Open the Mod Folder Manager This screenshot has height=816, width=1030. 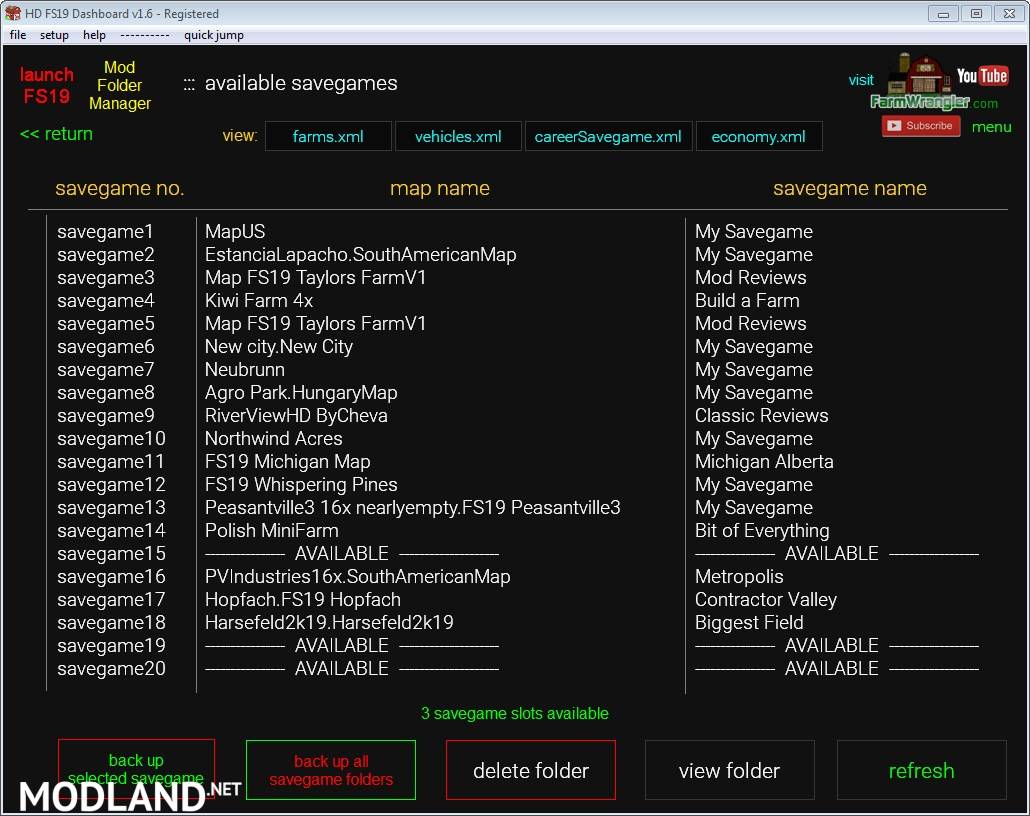tap(120, 85)
